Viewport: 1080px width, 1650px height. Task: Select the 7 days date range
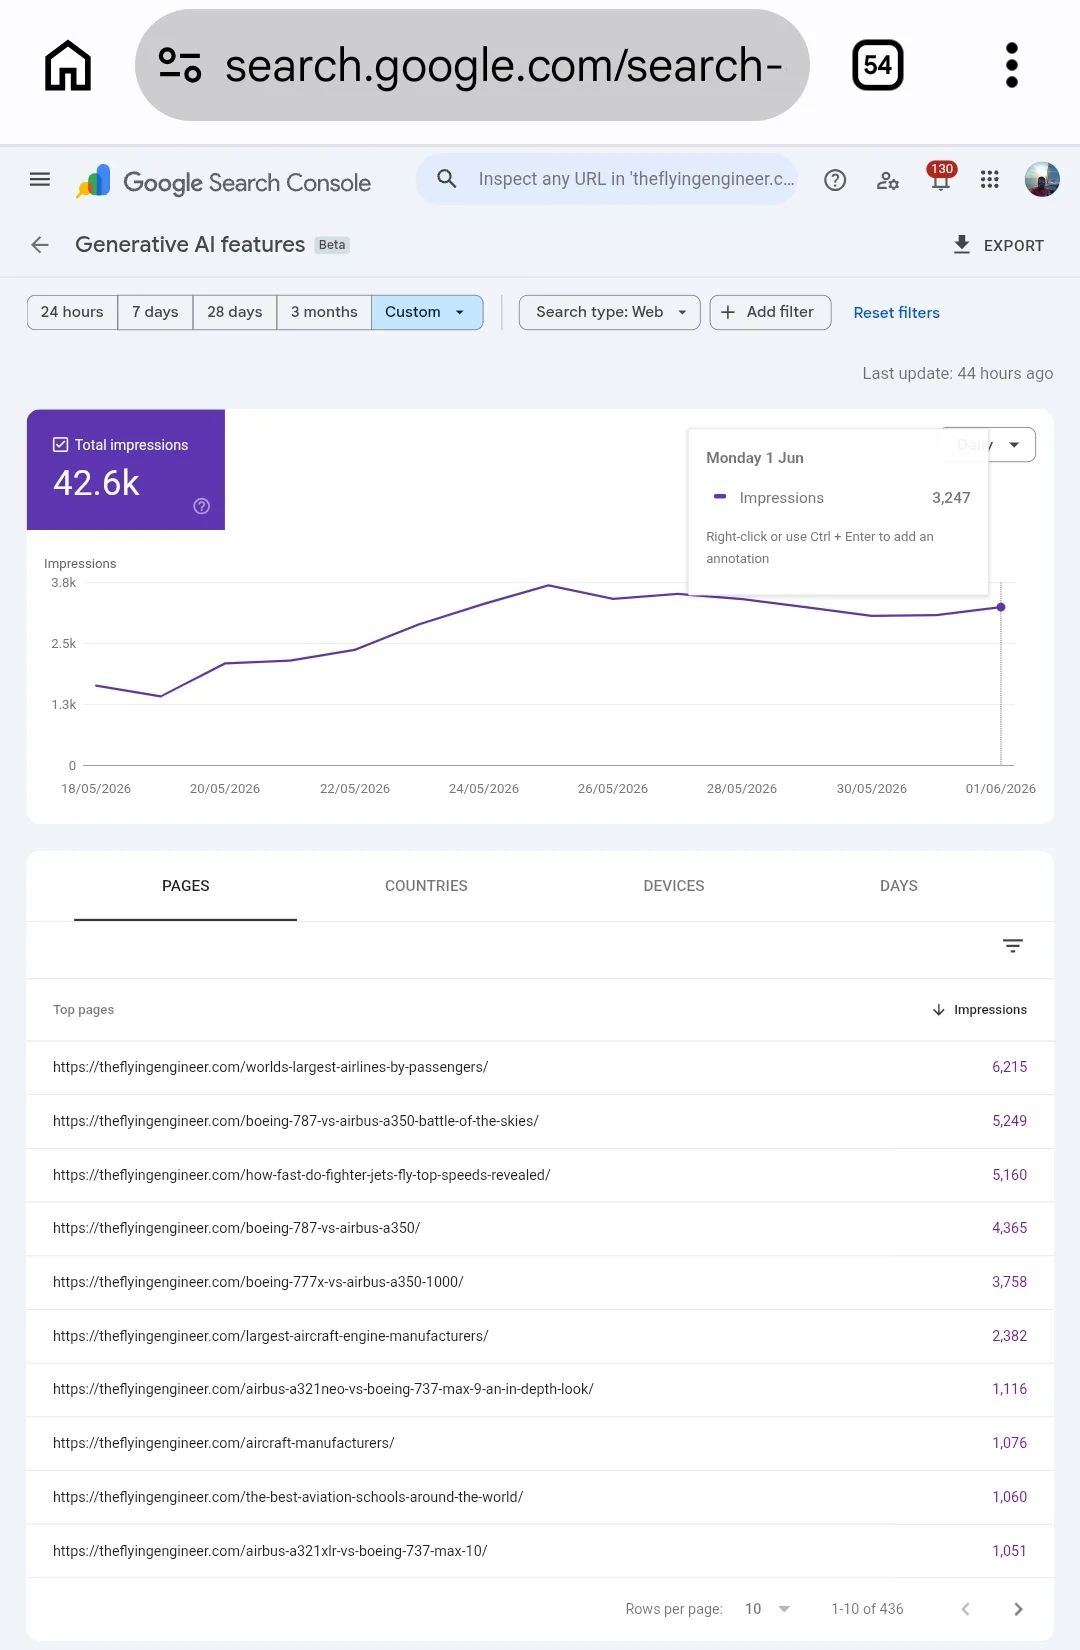pos(155,312)
